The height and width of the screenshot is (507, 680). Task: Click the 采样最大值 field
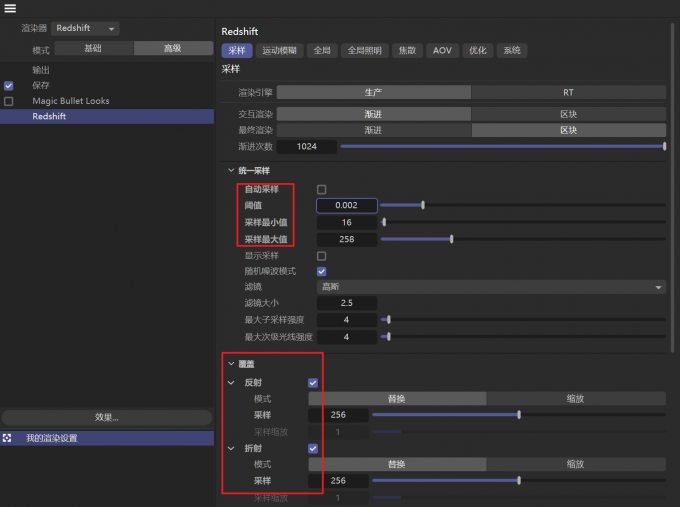347,239
